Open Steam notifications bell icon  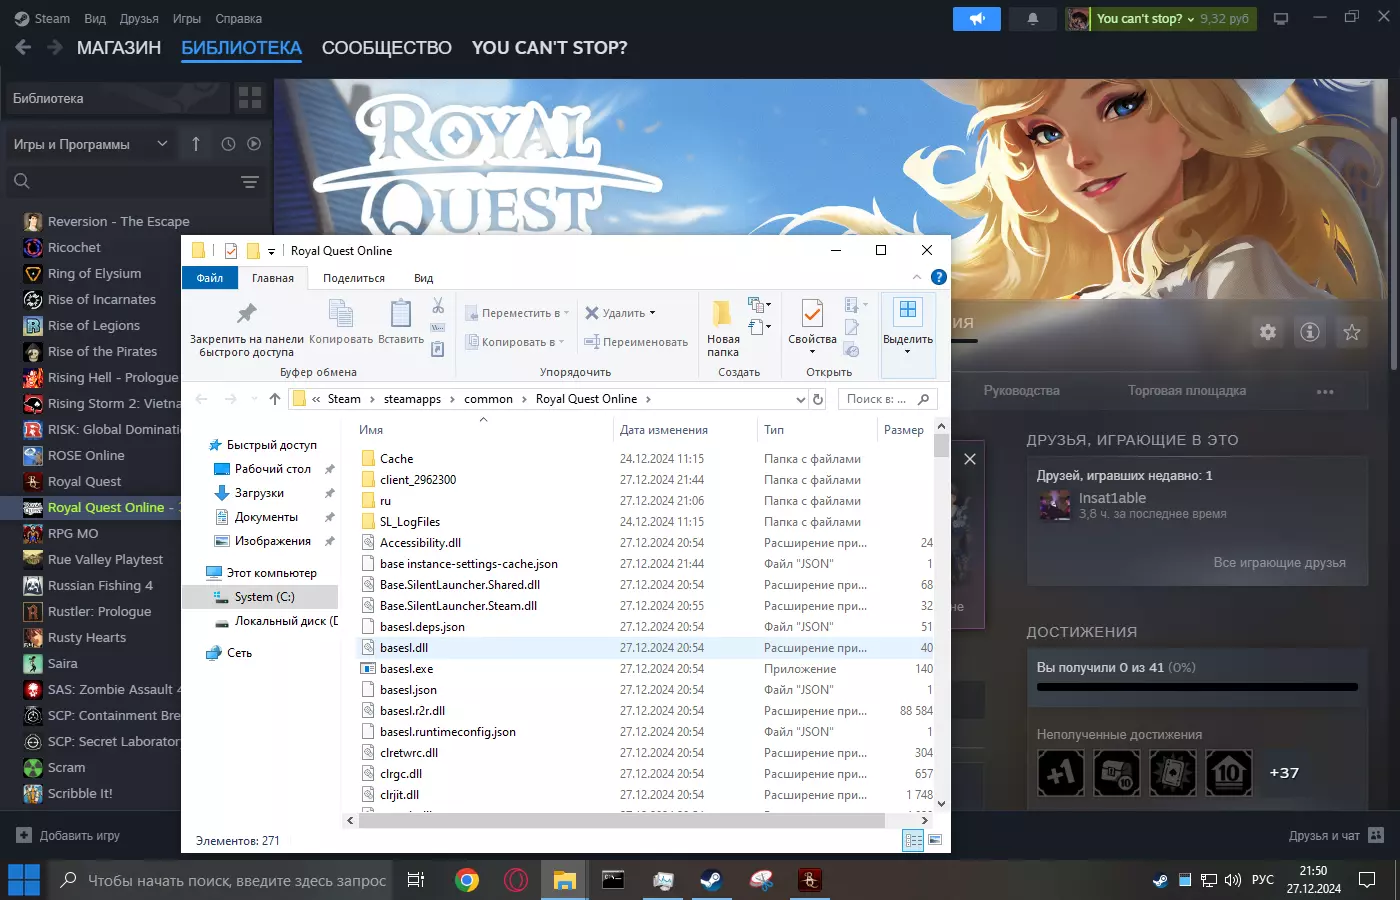(1033, 19)
